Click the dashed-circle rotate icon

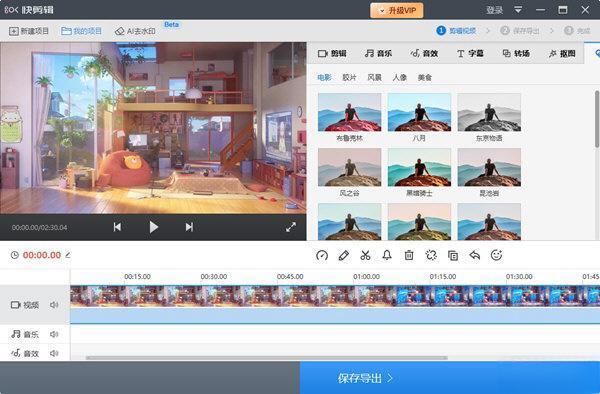(431, 255)
